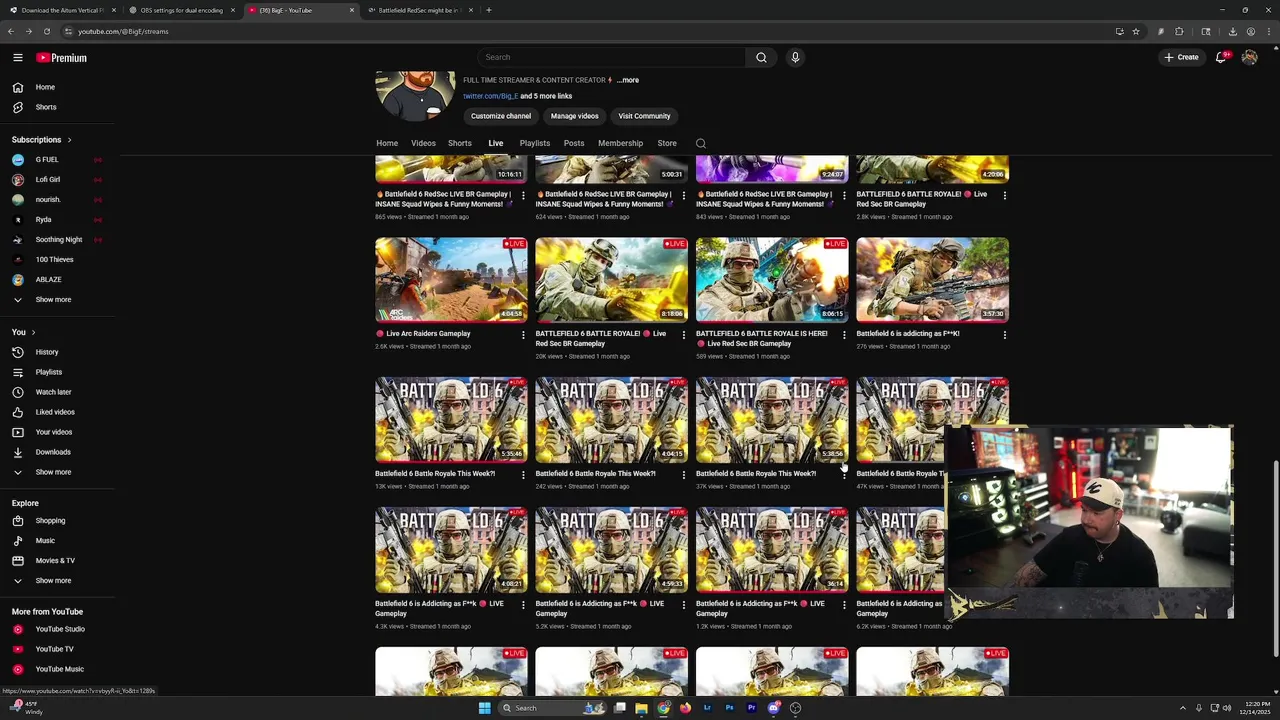Open Firefox from the taskbar
1280x720 pixels.
coord(685,708)
